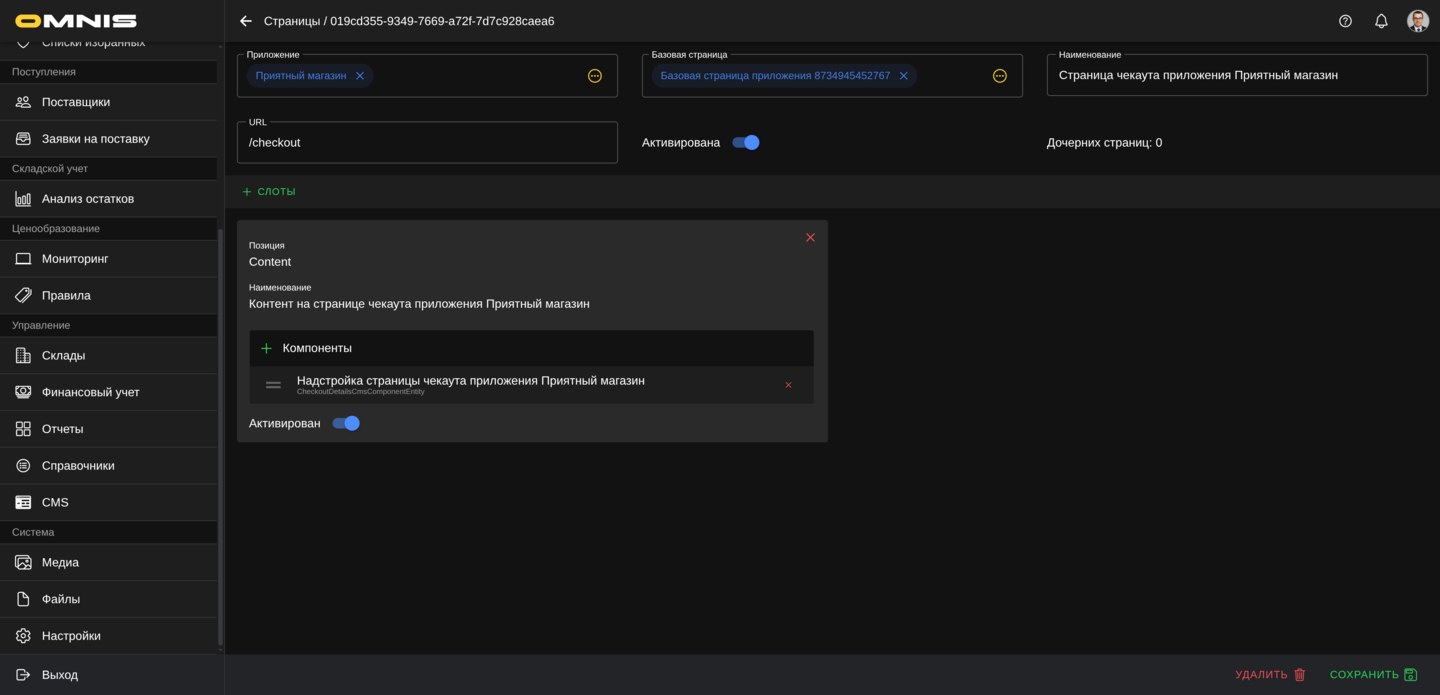Open the Приложение selector ellipsis icon
Image resolution: width=1440 pixels, height=695 pixels.
595,76
